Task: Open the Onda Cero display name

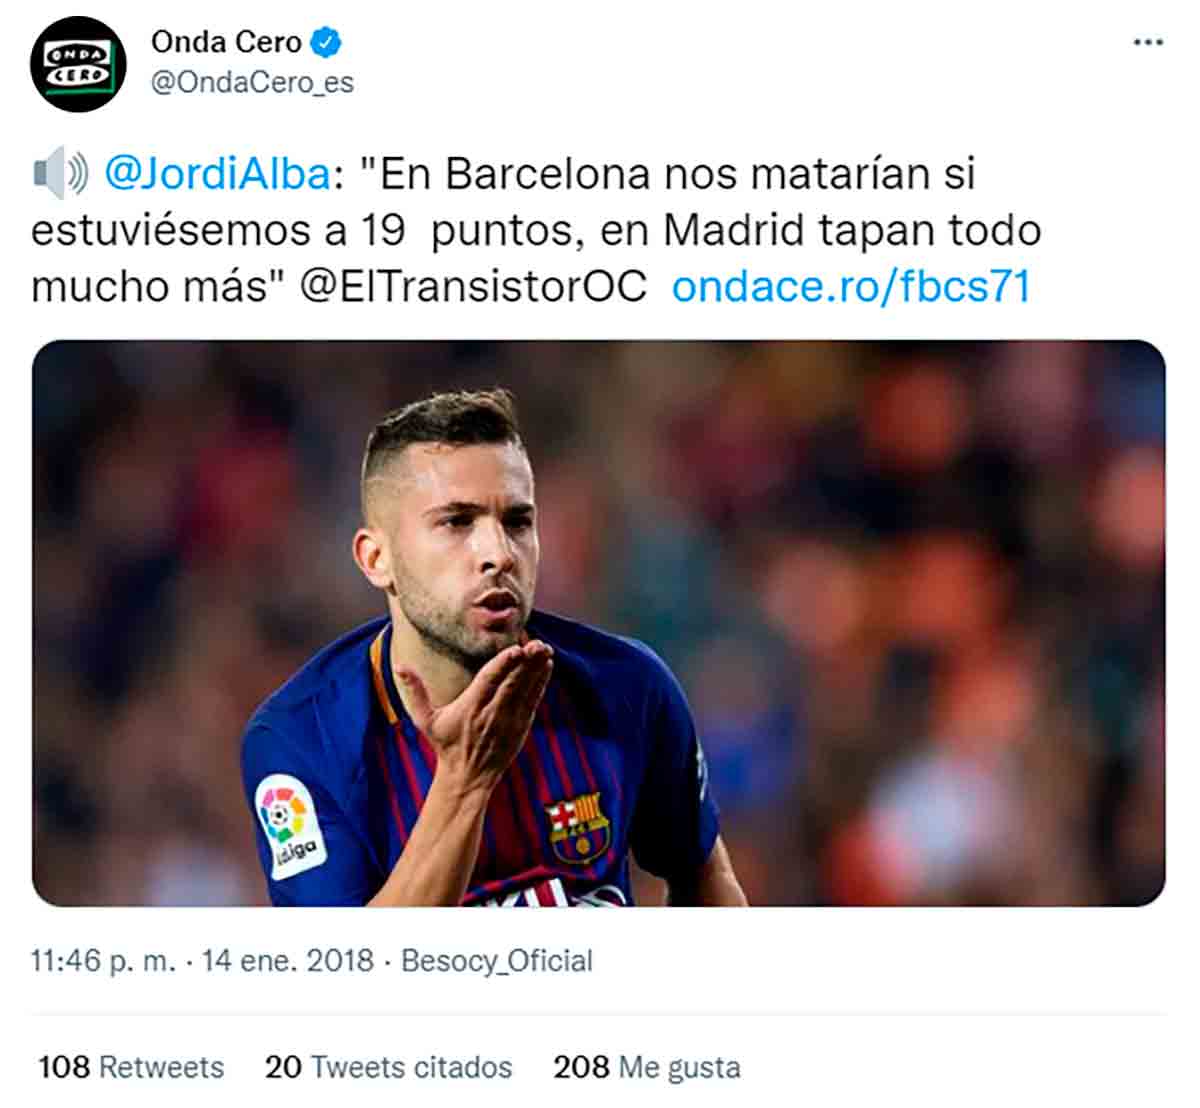Action: click(x=226, y=42)
